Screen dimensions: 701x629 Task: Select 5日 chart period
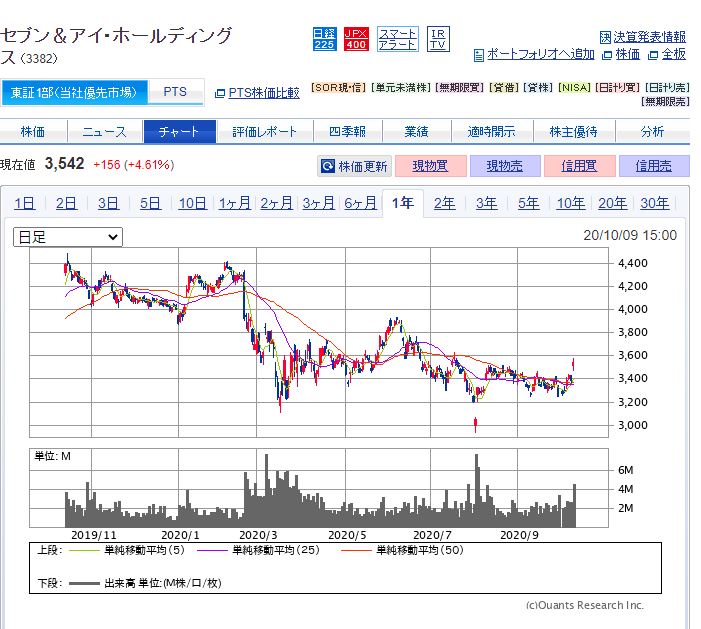point(150,203)
